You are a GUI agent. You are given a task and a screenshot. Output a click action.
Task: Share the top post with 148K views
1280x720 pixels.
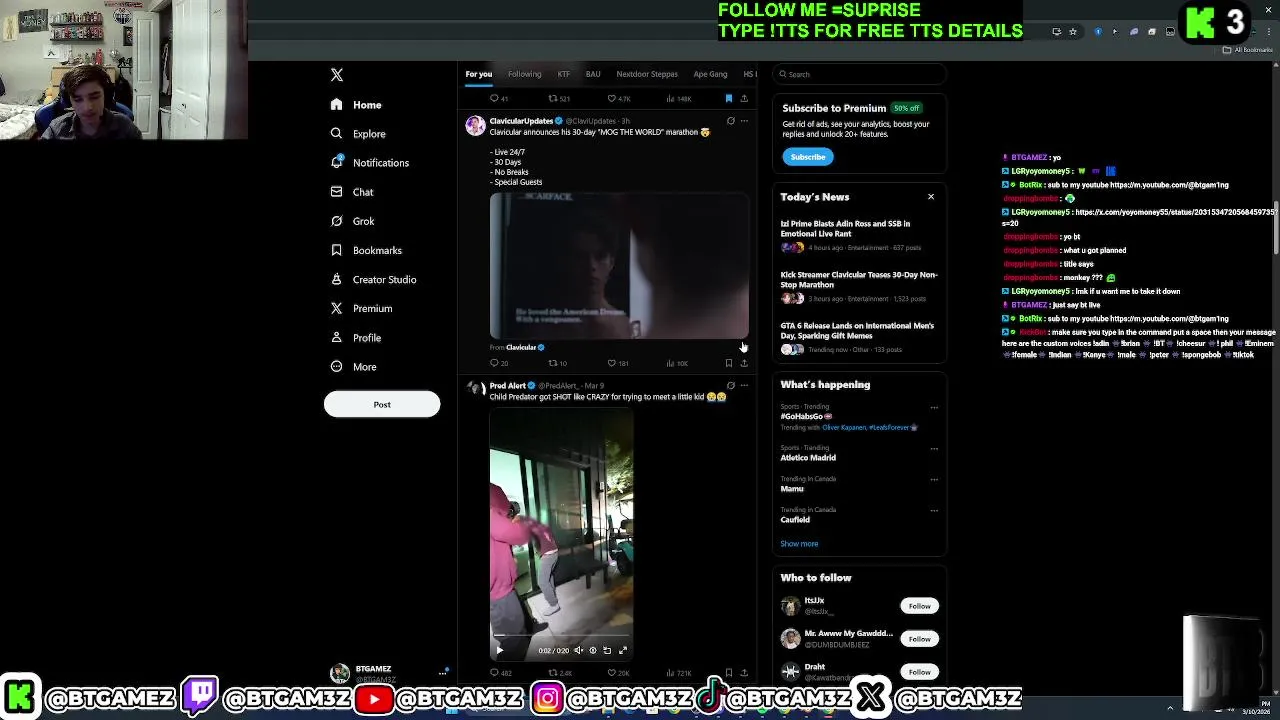tap(743, 98)
